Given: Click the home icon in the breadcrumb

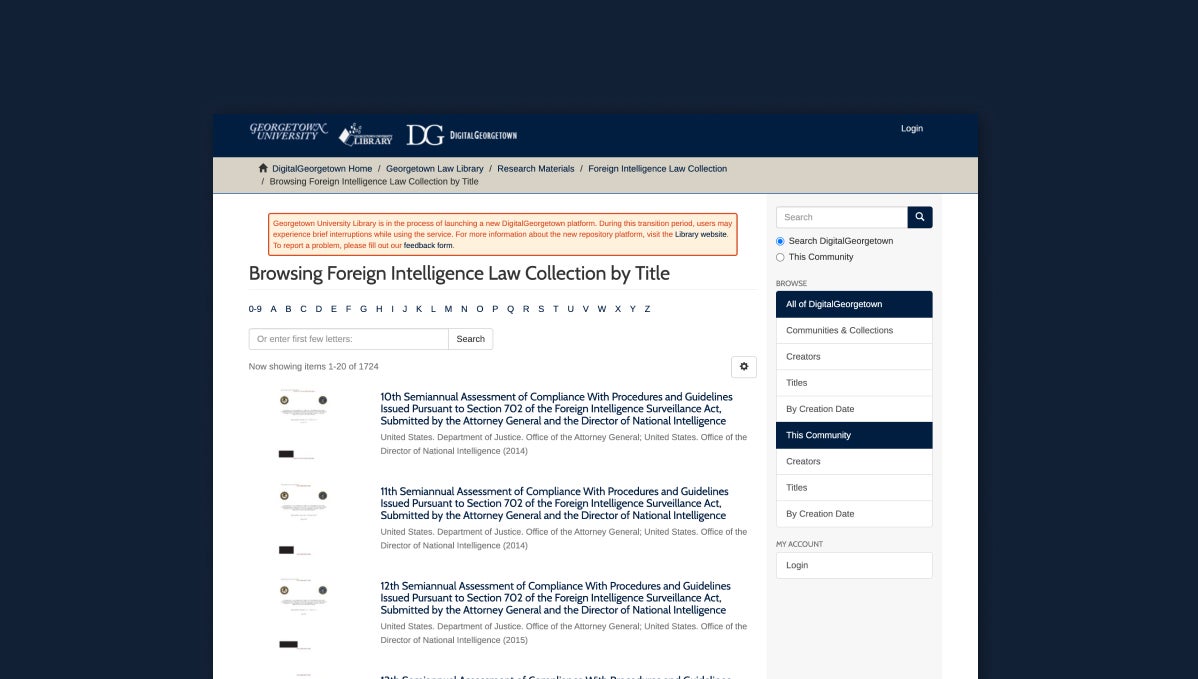Looking at the screenshot, I should coord(263,167).
